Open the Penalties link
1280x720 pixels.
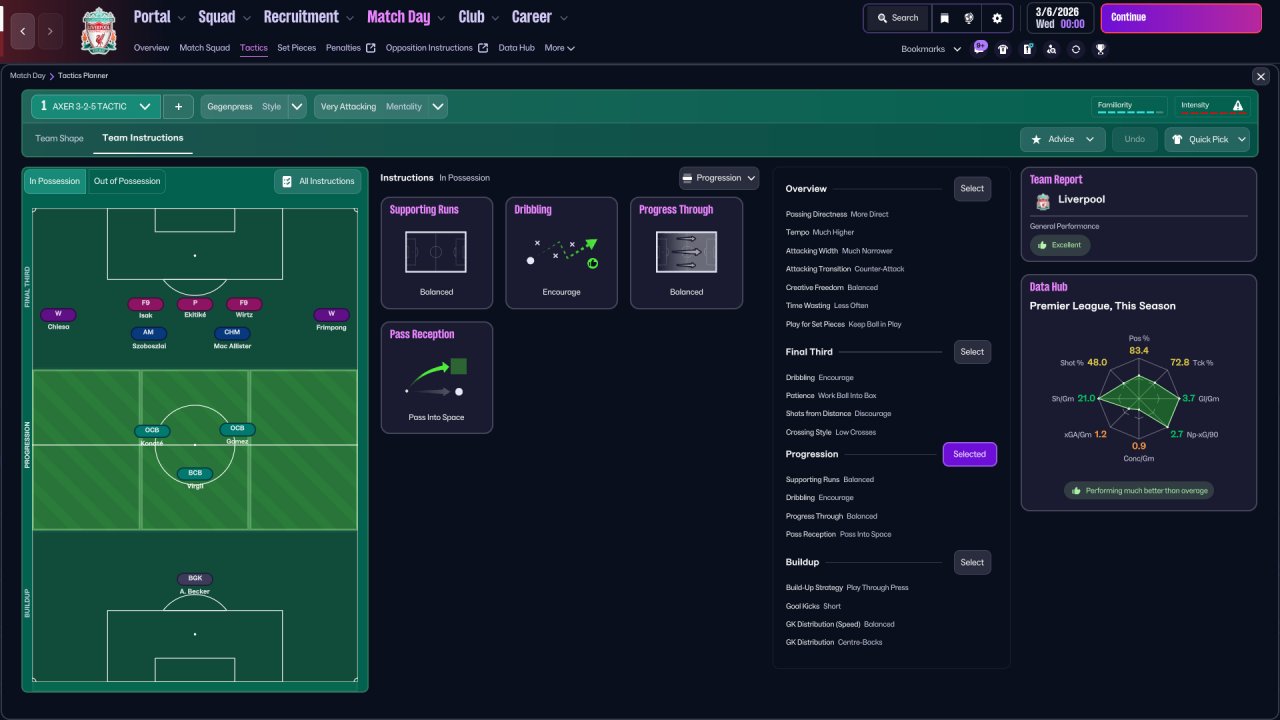[351, 48]
